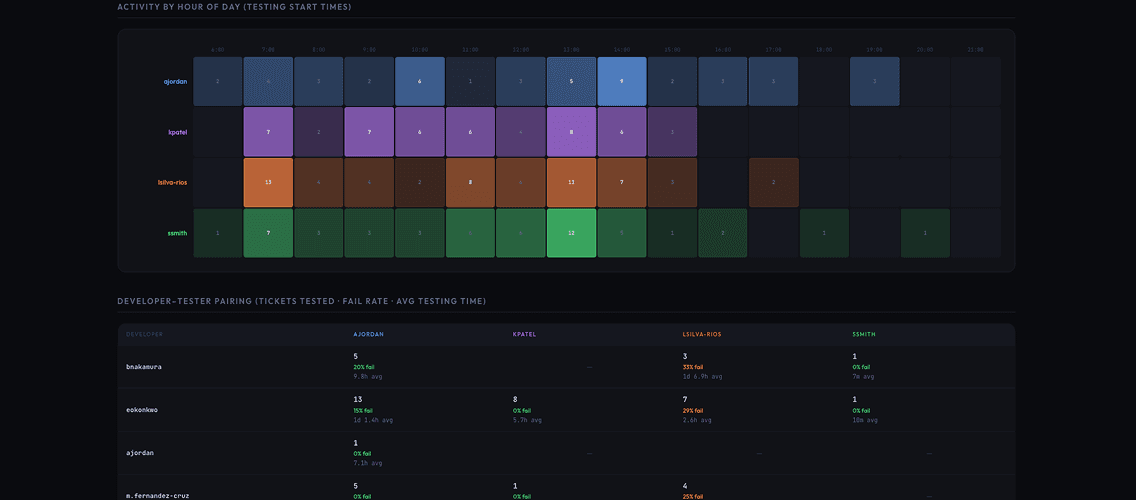Click the kpatel heatmap cell at 15:00
Image resolution: width=1136 pixels, height=500 pixels.
point(672,132)
